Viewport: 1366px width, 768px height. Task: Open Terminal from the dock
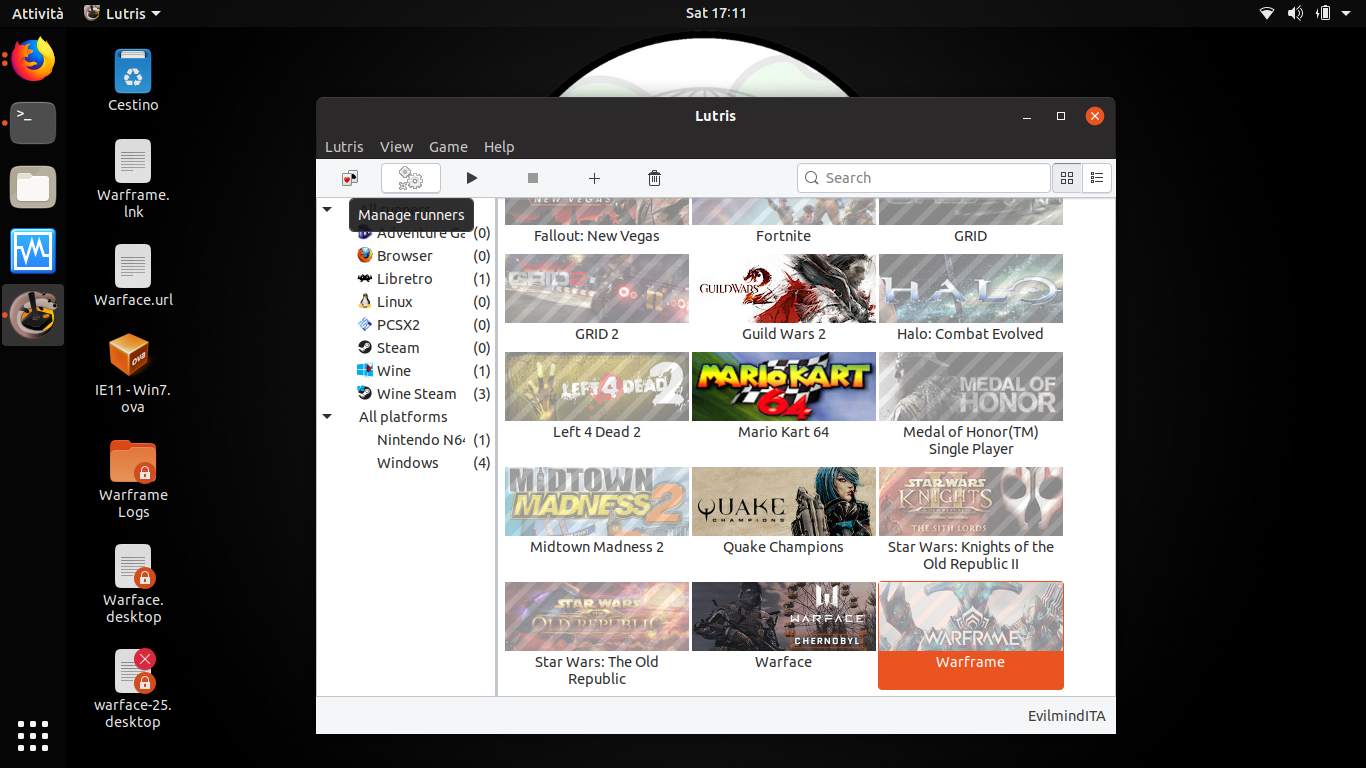point(33,123)
